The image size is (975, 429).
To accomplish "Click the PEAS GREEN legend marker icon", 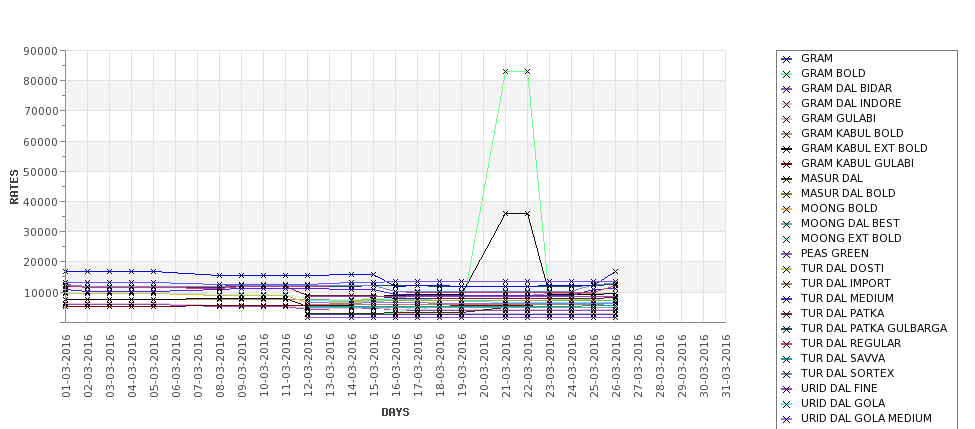I will 786,254.
